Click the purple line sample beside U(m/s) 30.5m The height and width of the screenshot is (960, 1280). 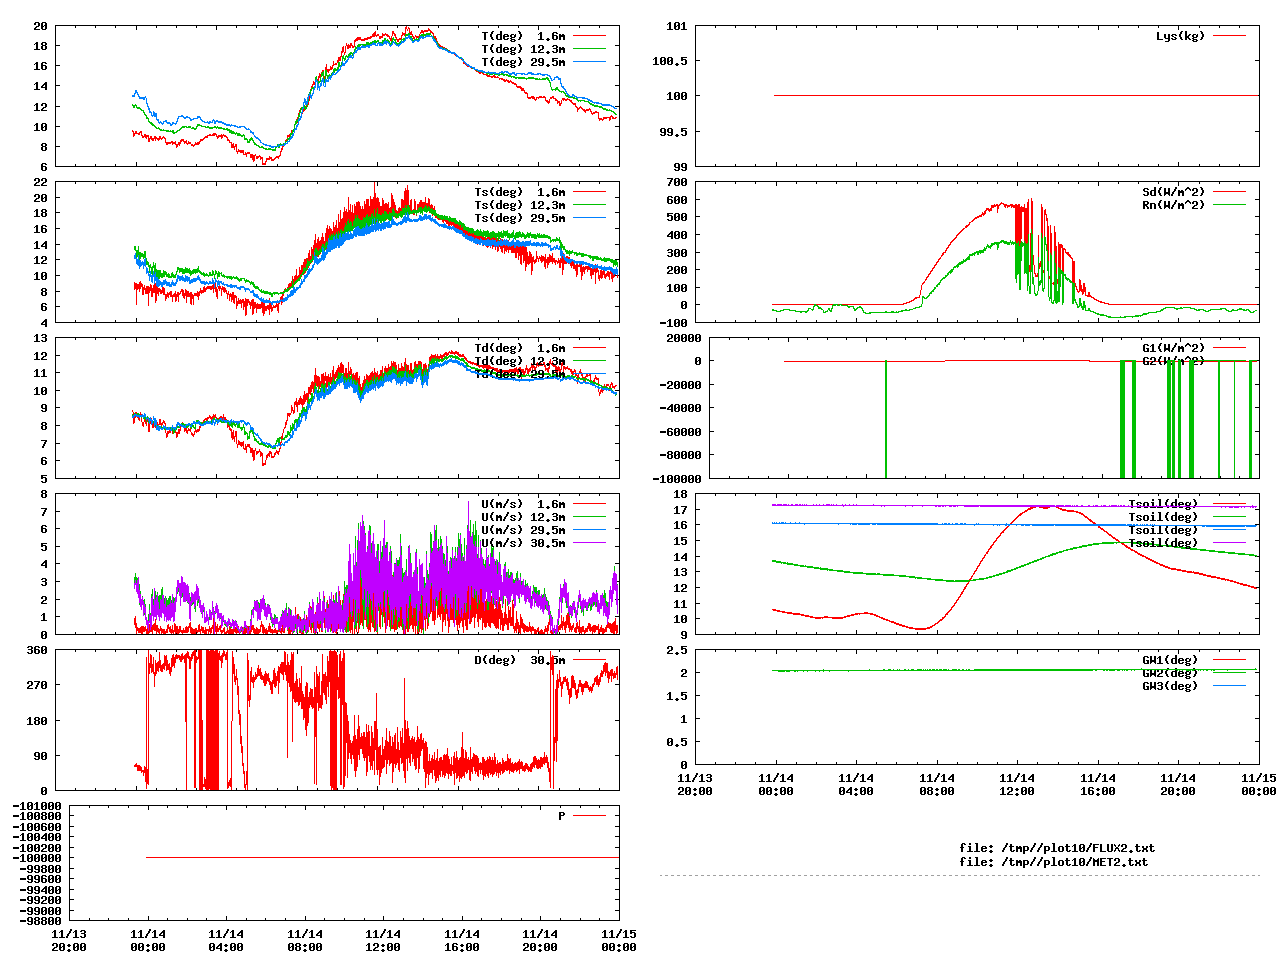(589, 543)
